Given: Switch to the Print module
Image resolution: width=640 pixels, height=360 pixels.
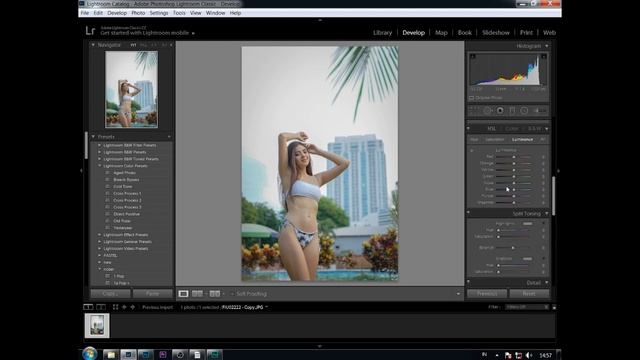Looking at the screenshot, I should (x=526, y=33).
